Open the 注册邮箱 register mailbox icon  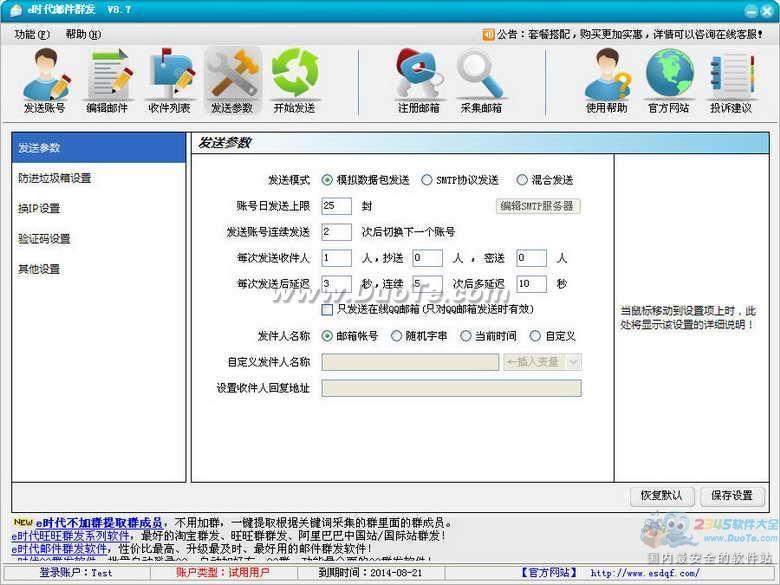[418, 81]
